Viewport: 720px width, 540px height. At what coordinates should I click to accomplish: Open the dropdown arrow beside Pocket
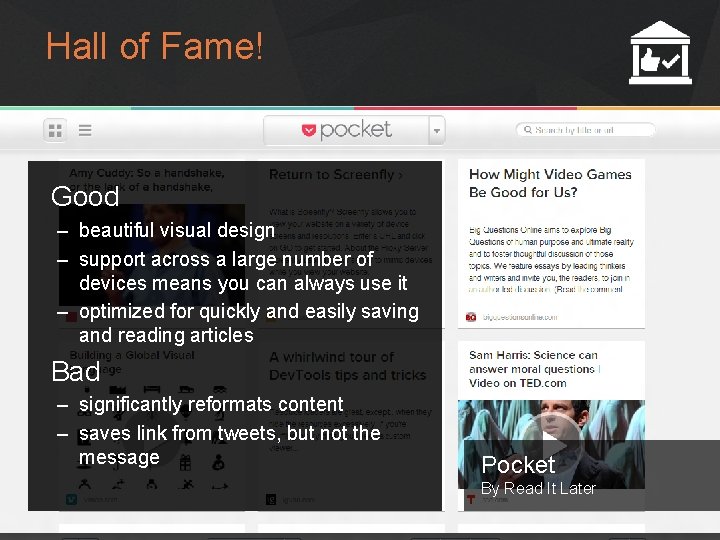click(x=437, y=130)
